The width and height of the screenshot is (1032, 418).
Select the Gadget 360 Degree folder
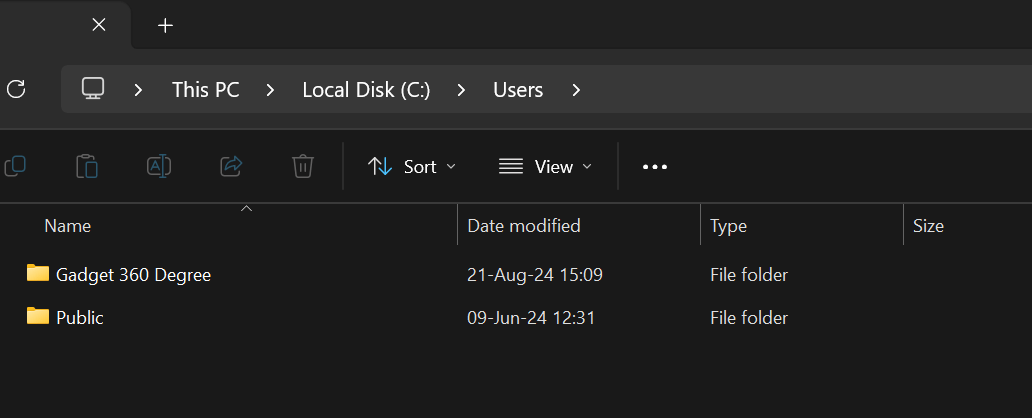(x=133, y=274)
